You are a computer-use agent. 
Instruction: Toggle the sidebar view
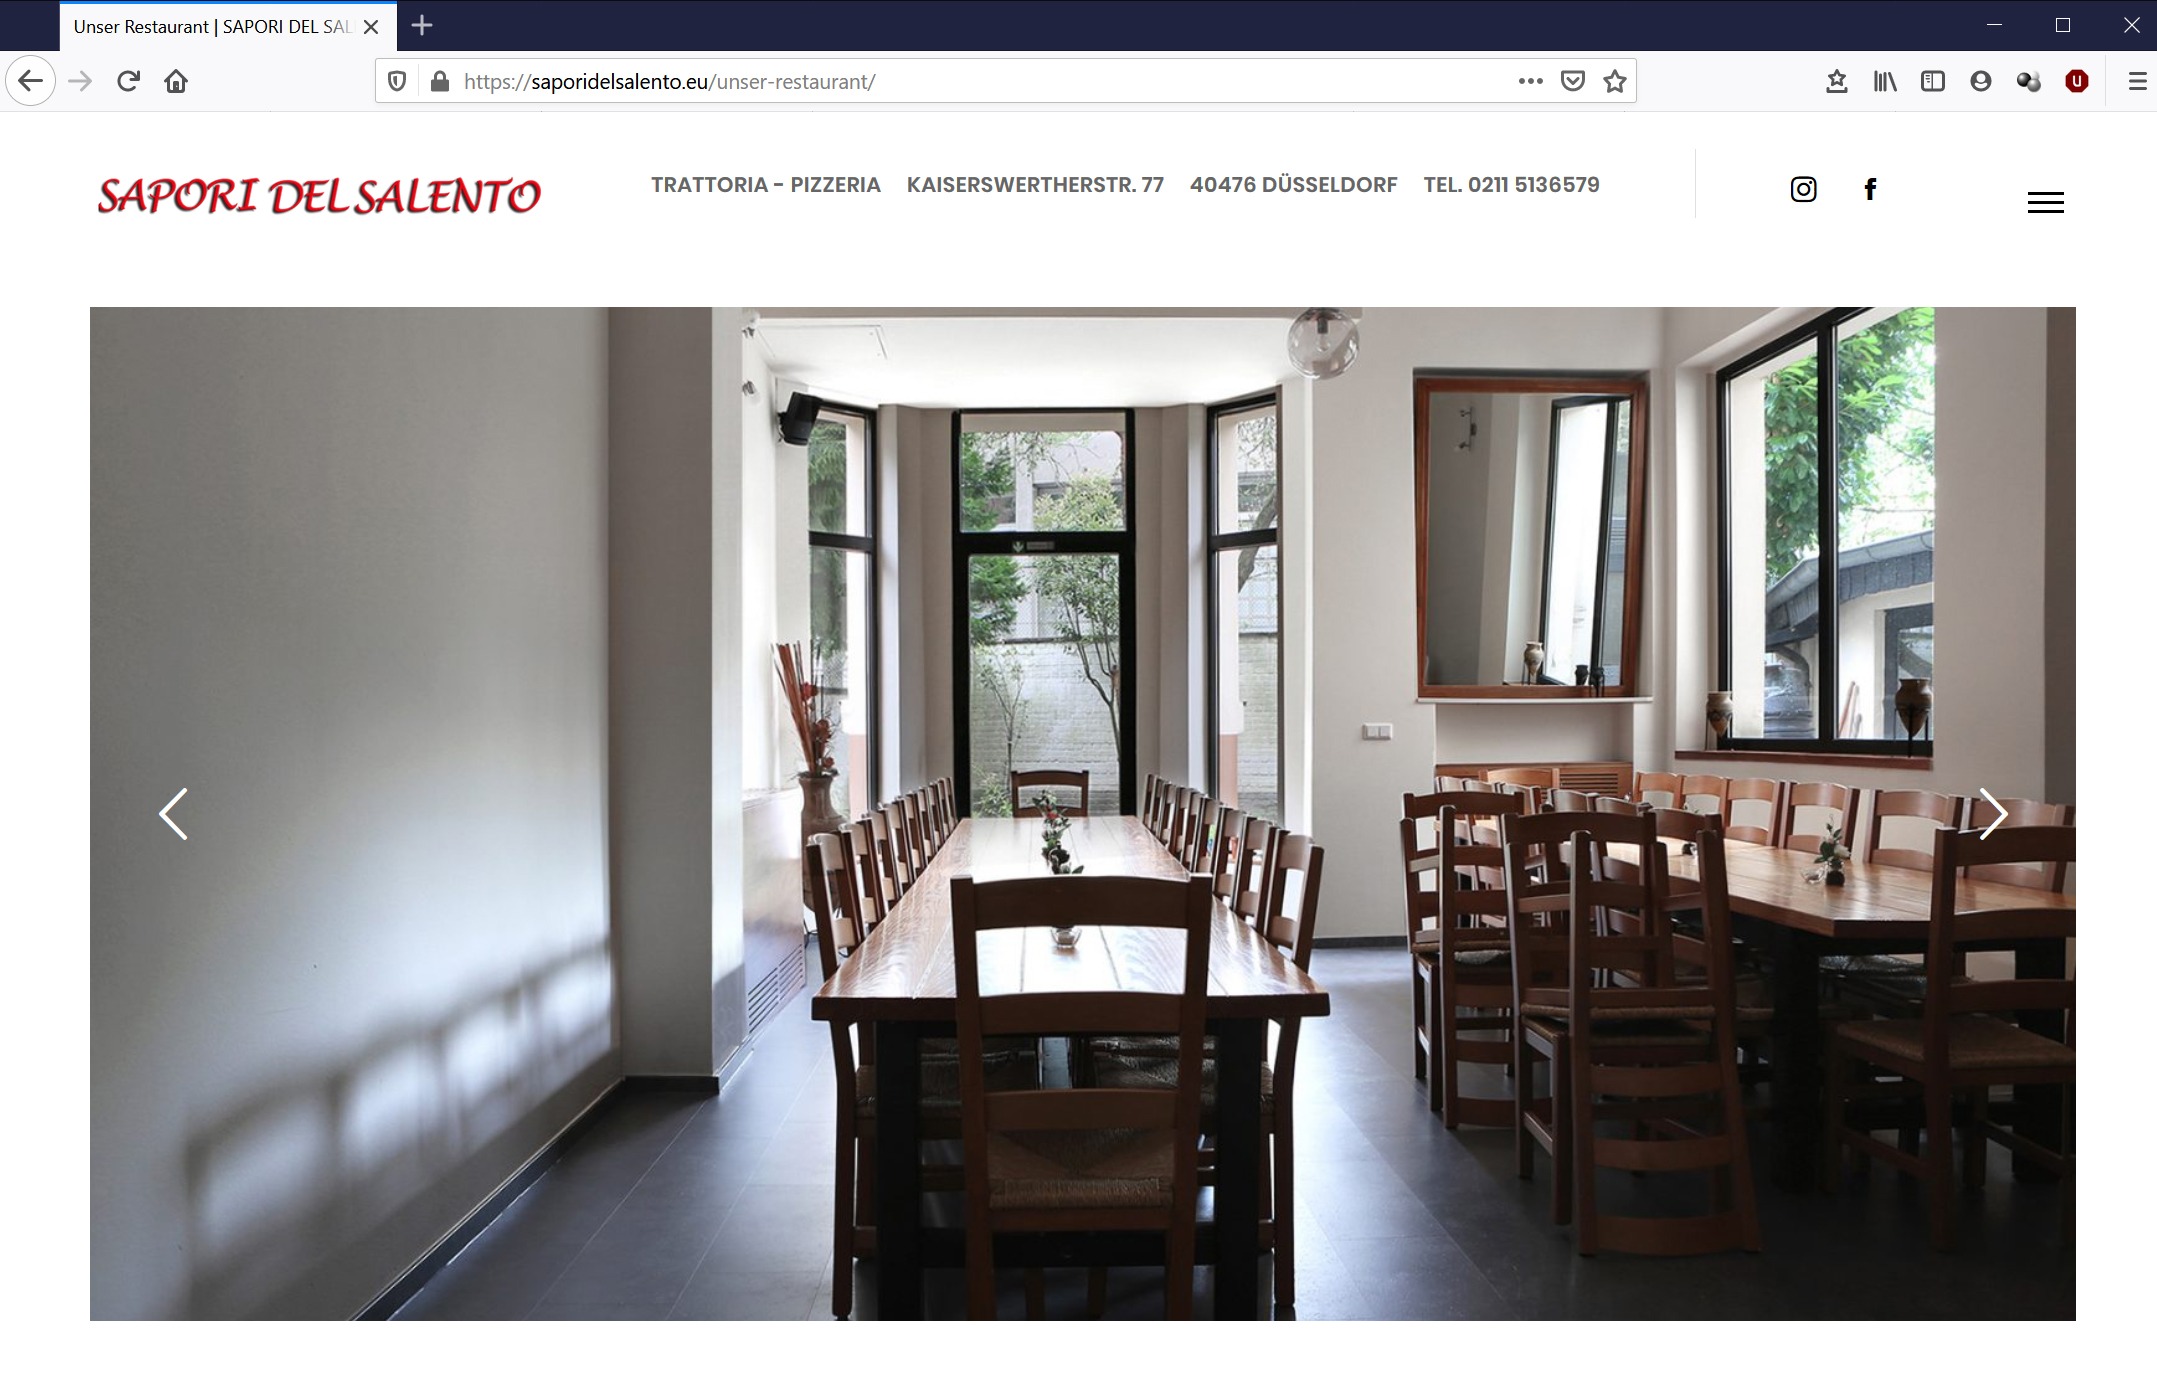(1933, 81)
